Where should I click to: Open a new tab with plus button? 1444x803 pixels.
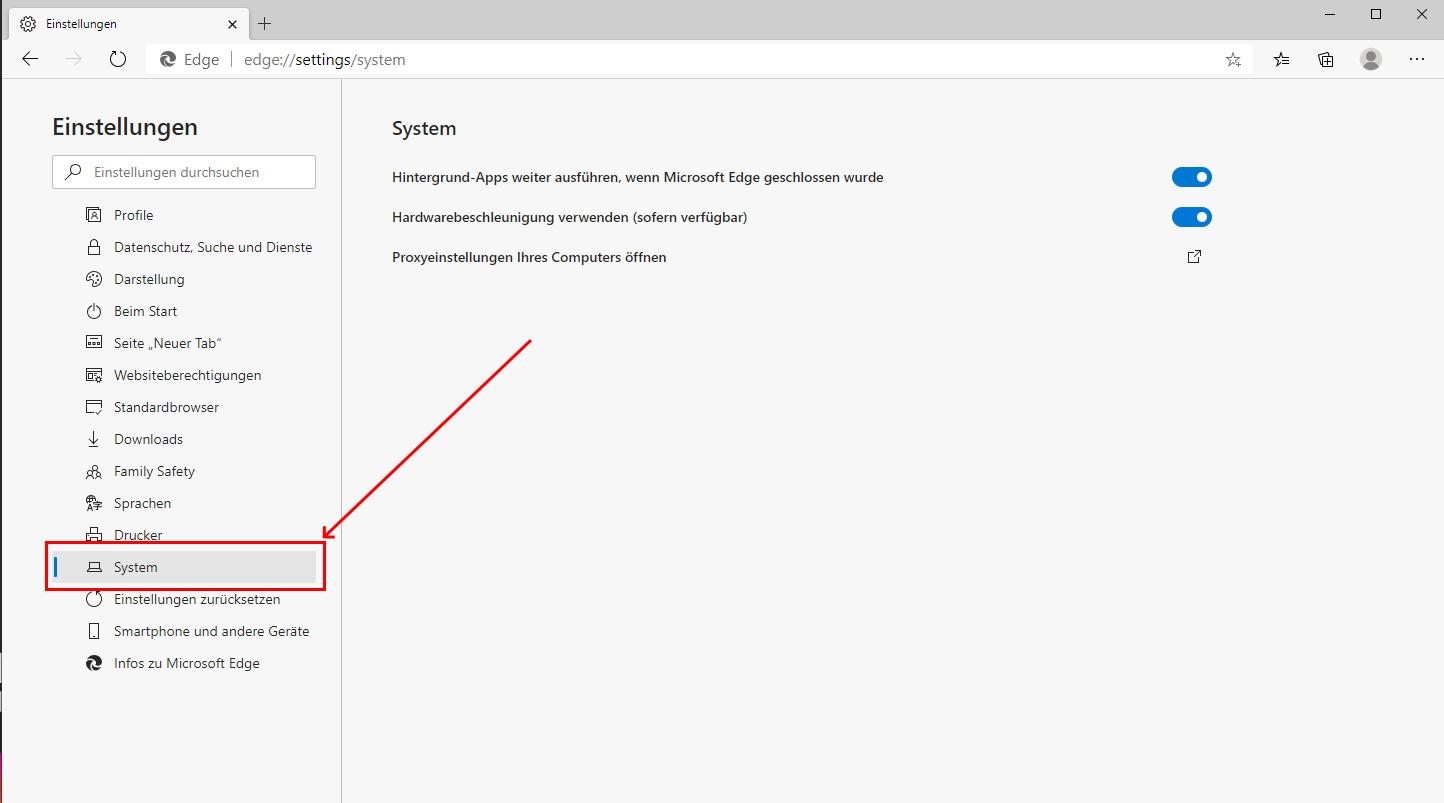point(265,23)
